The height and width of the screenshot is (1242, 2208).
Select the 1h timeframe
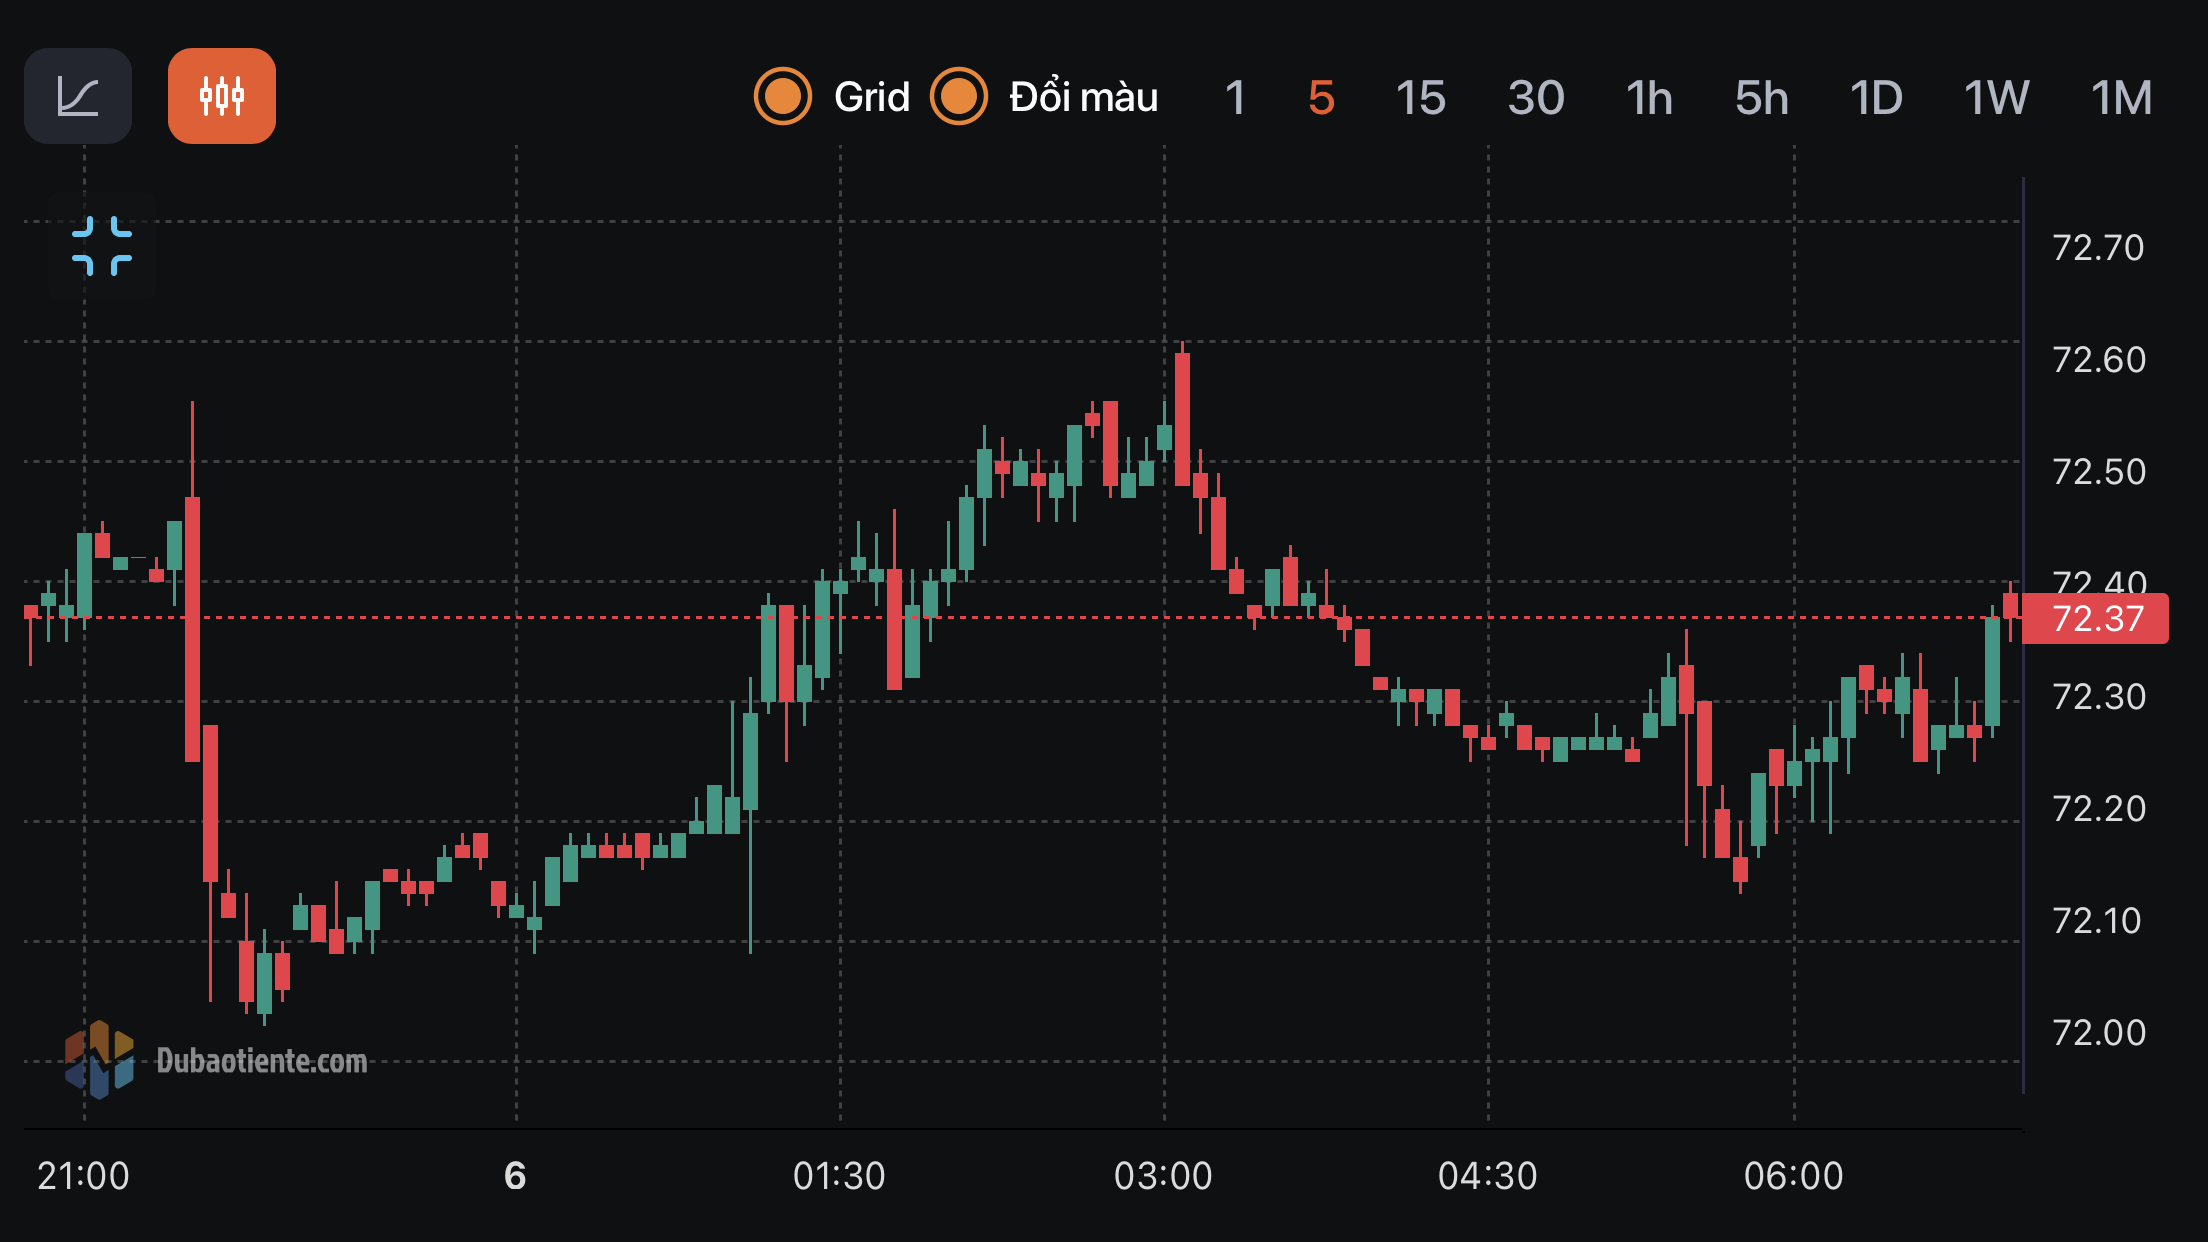pyautogui.click(x=1649, y=98)
